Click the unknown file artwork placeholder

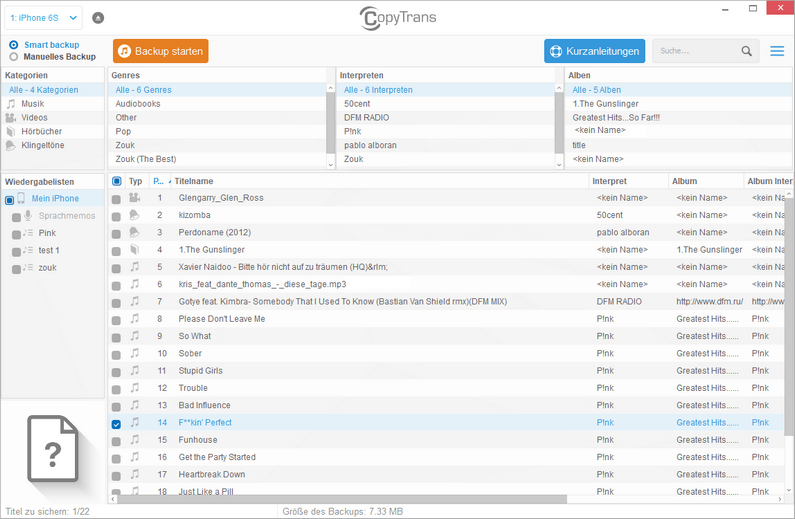click(x=53, y=448)
